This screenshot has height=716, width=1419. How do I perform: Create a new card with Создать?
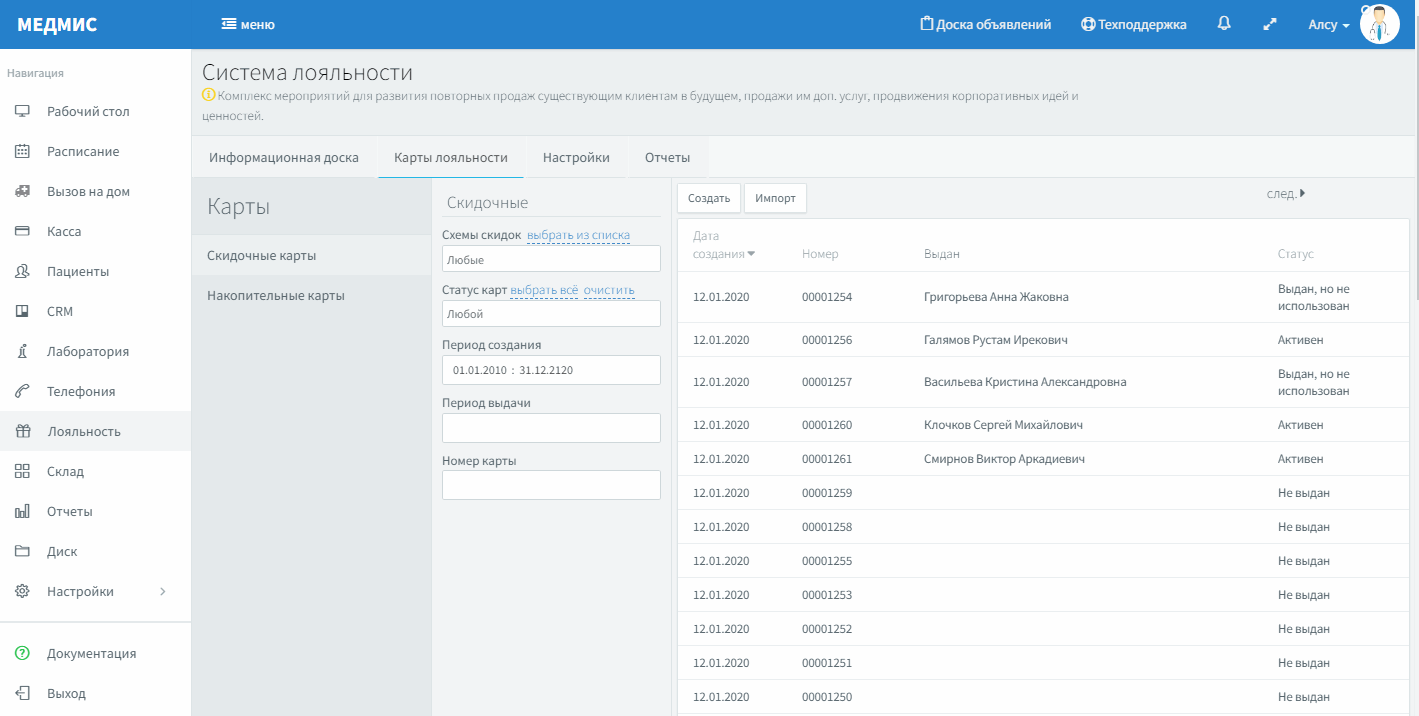click(709, 198)
